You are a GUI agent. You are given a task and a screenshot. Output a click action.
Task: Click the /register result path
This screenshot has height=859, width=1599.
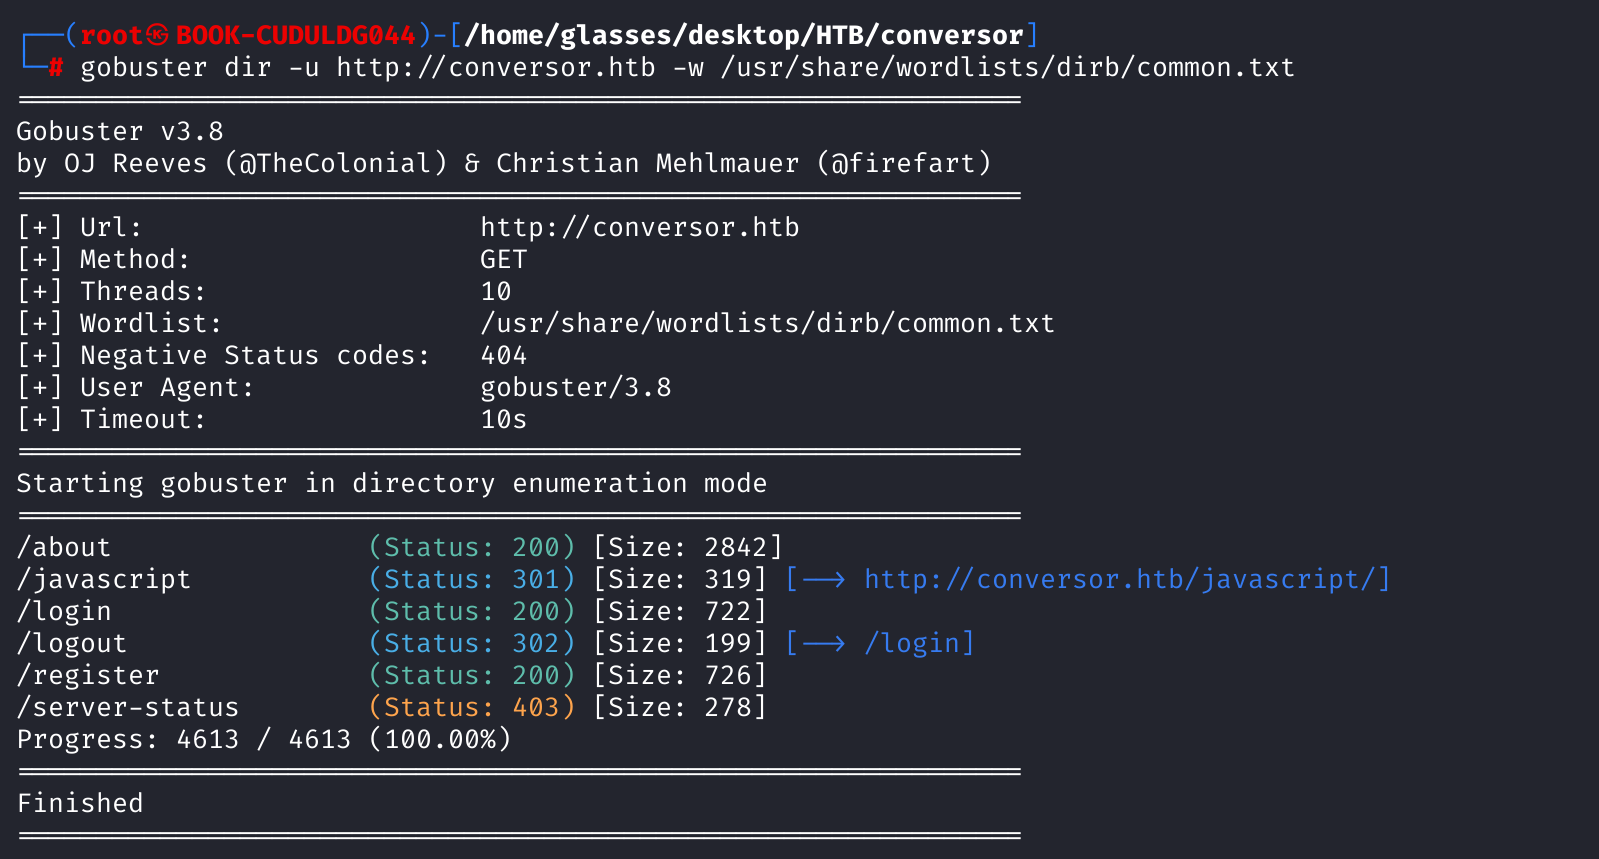point(88,676)
